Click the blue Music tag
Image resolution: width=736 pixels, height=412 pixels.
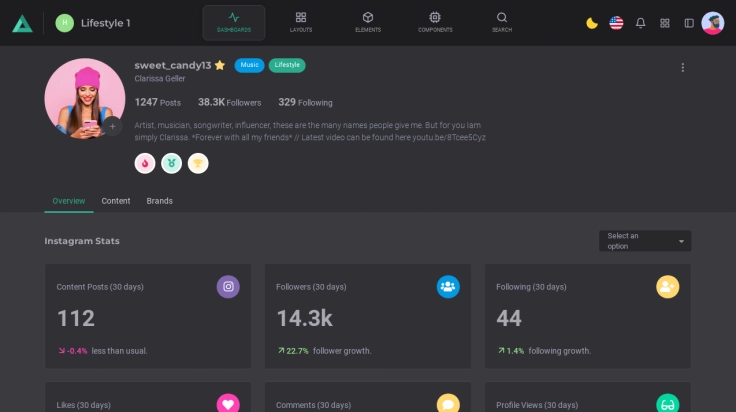pos(250,65)
